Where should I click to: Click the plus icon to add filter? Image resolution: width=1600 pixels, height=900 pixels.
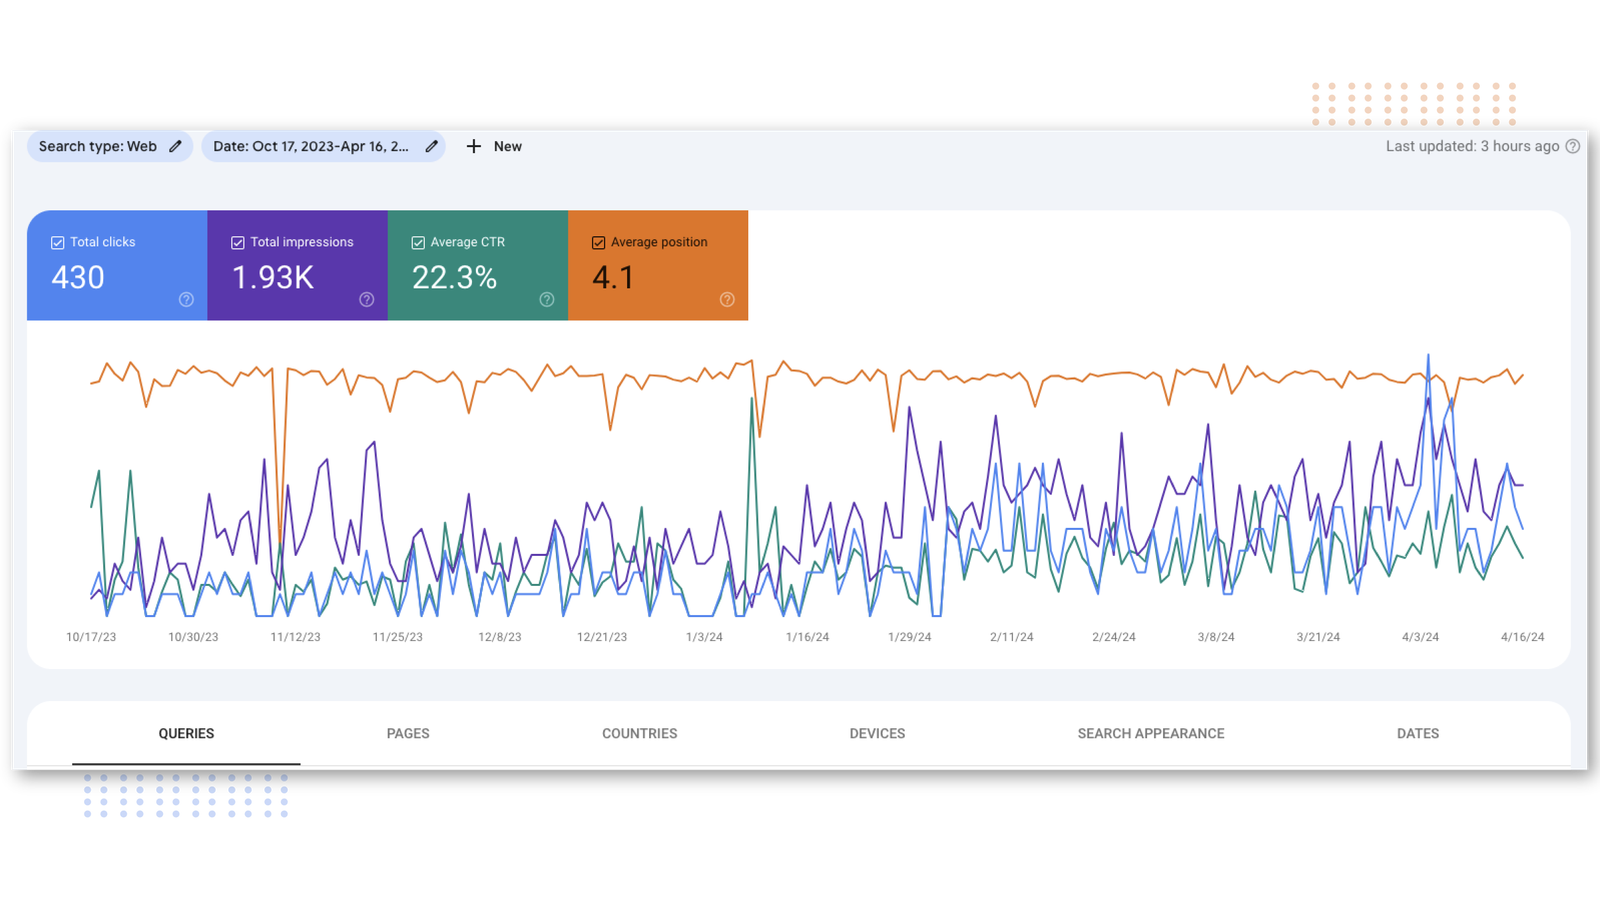(474, 146)
